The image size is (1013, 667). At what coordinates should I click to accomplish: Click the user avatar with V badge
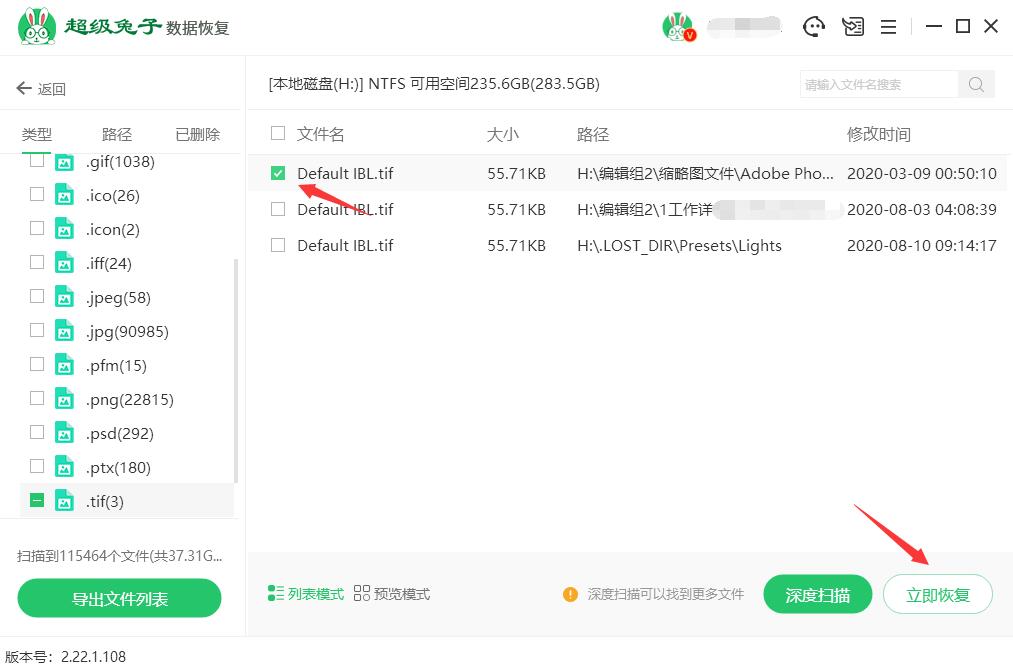point(678,26)
